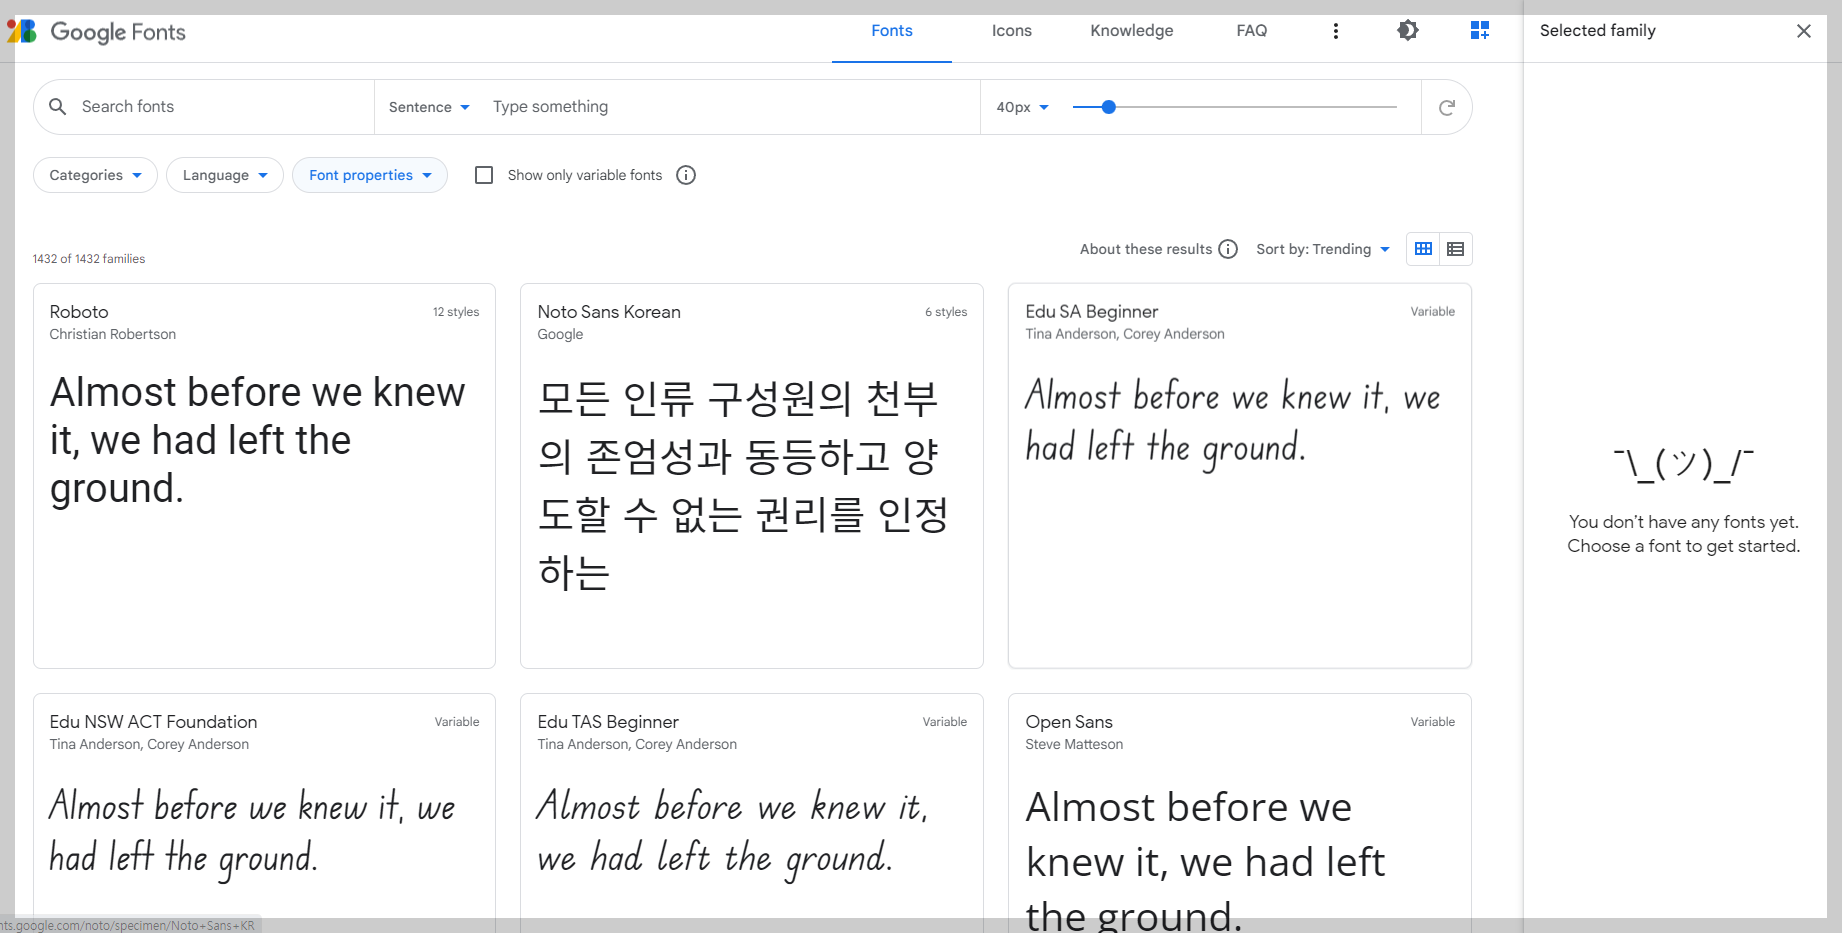Click the About these results text
The width and height of the screenshot is (1842, 933).
point(1146,249)
